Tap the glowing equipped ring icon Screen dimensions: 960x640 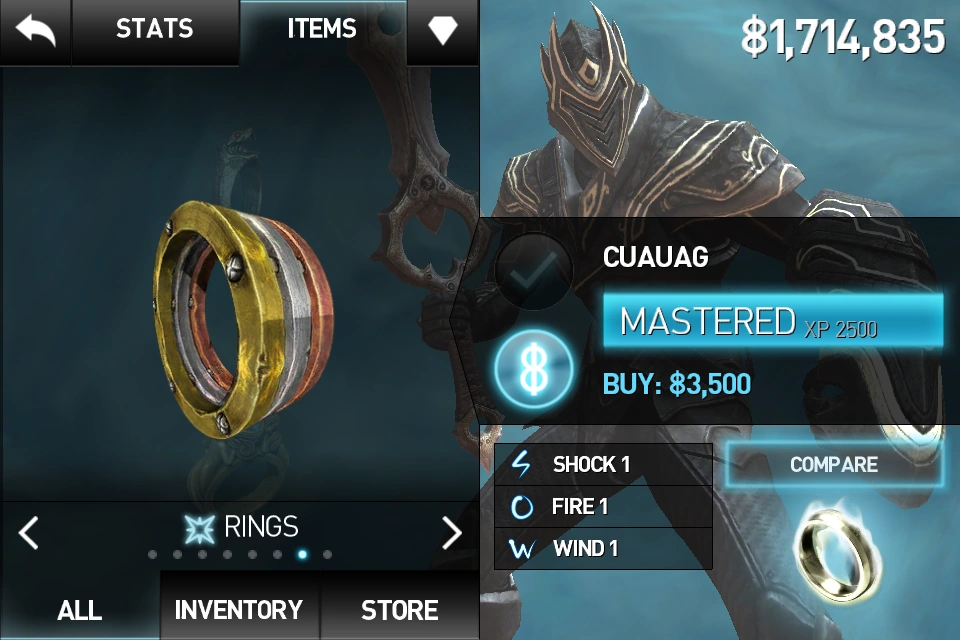836,552
